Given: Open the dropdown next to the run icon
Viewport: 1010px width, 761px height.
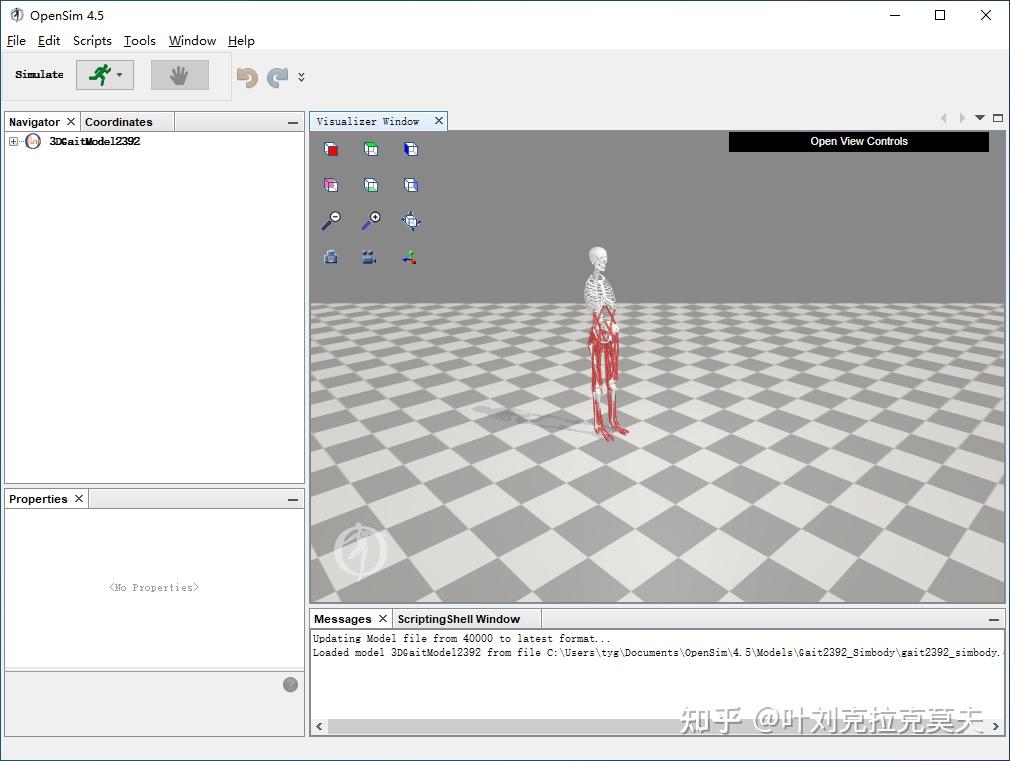Looking at the screenshot, I should click(120, 75).
